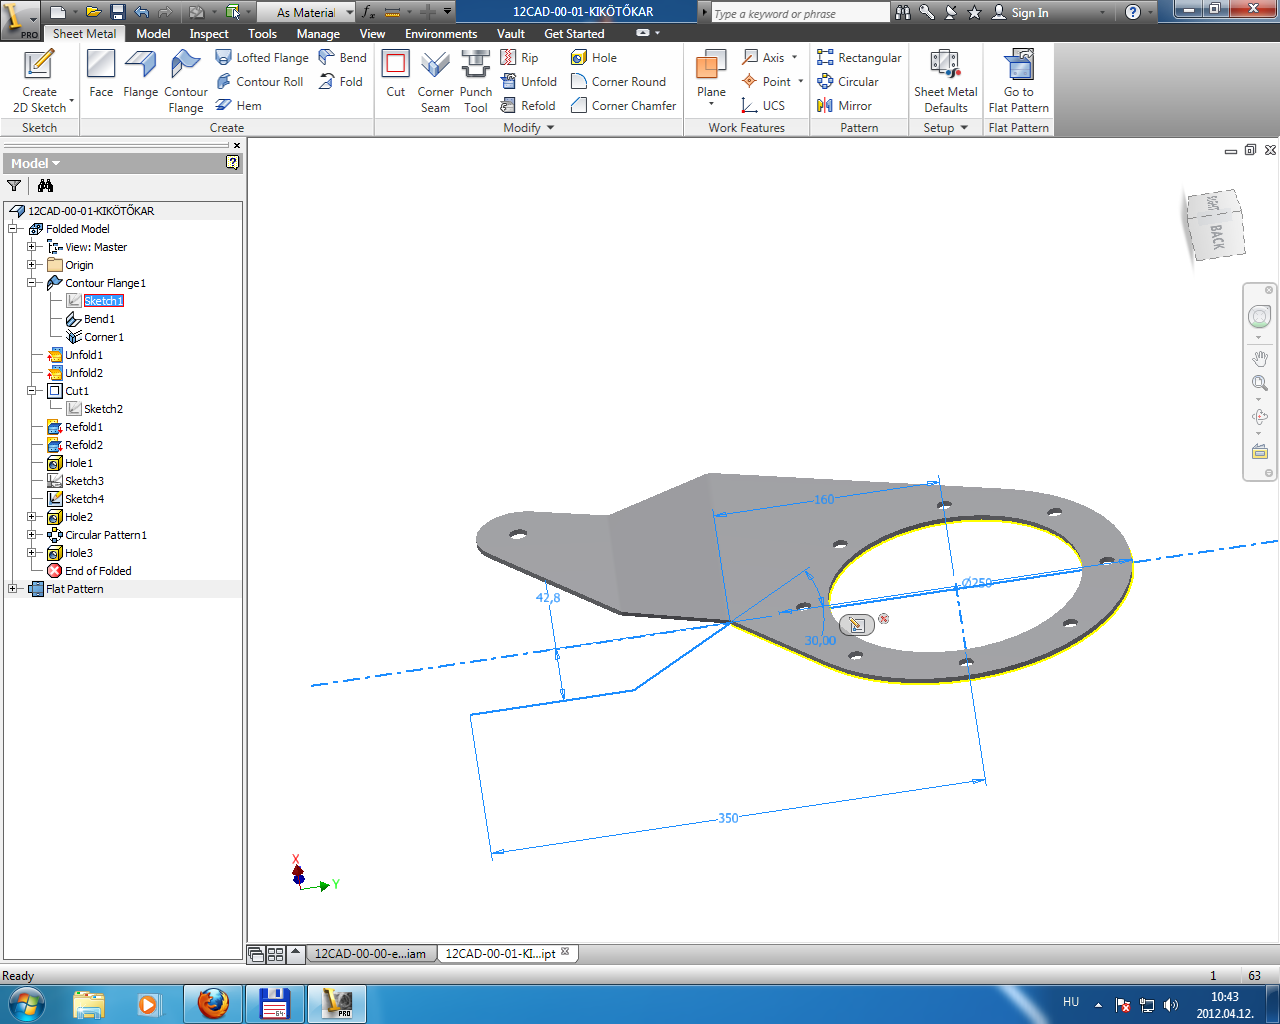
Task: Activate the Cut tool
Action: 396,74
